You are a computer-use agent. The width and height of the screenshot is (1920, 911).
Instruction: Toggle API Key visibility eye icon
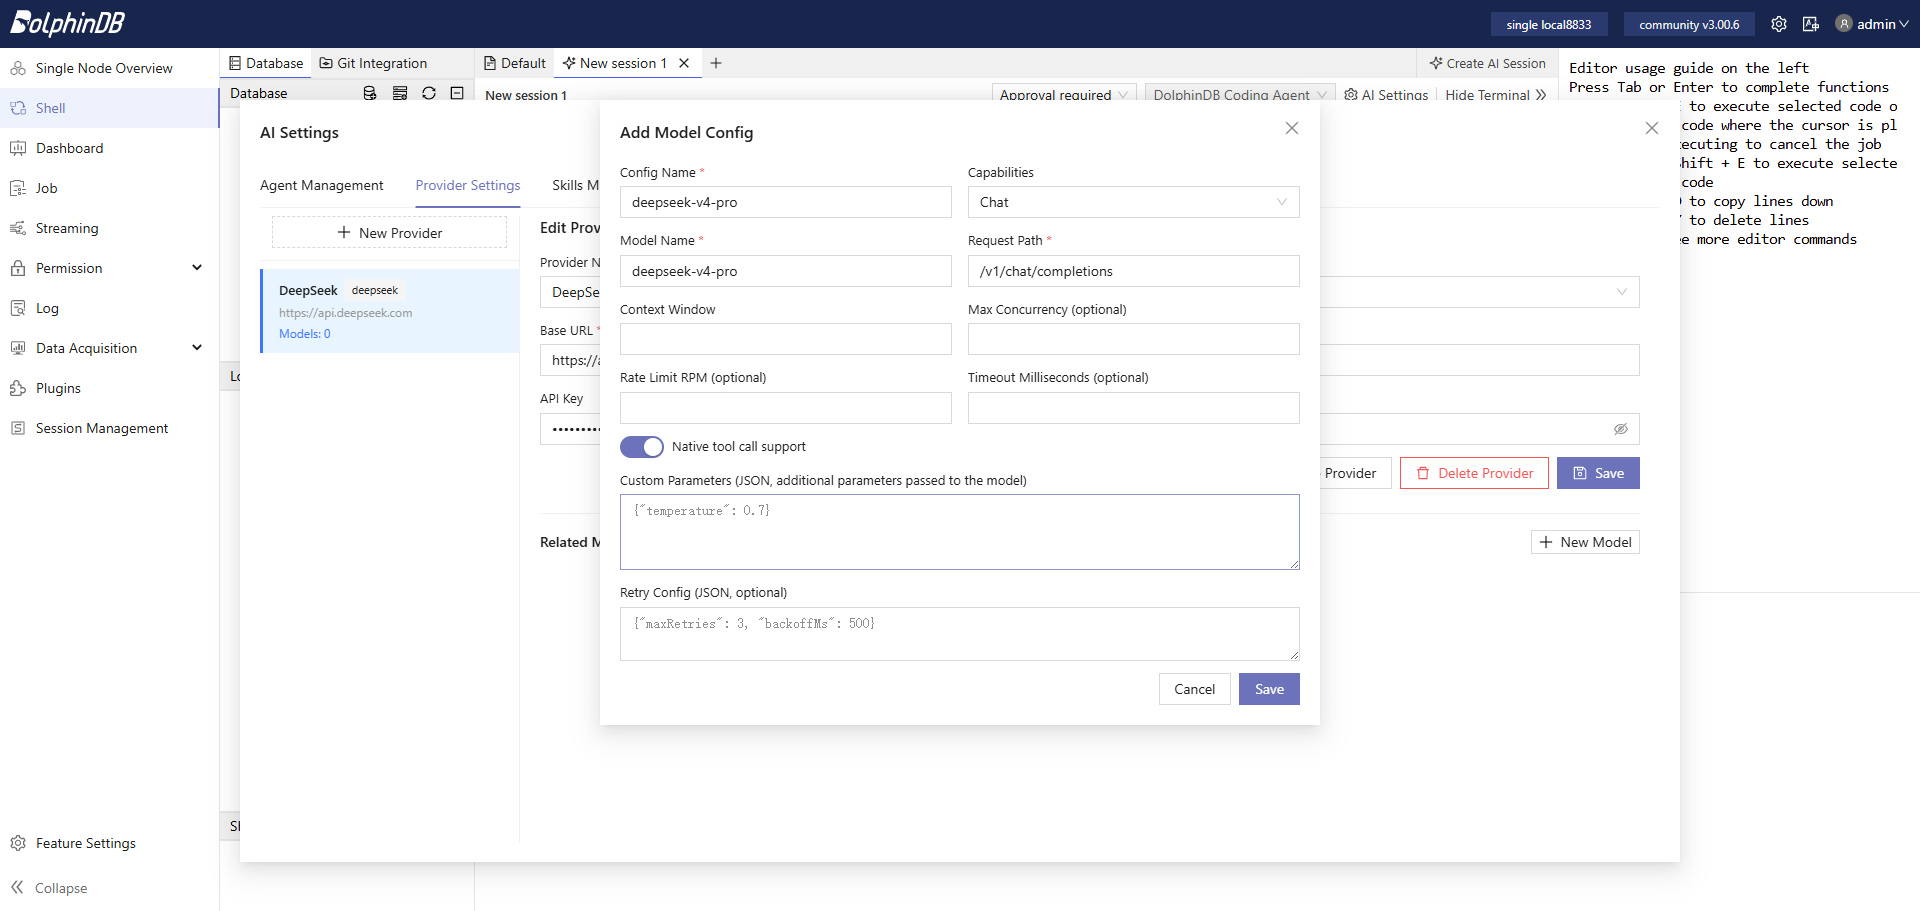[1621, 429]
